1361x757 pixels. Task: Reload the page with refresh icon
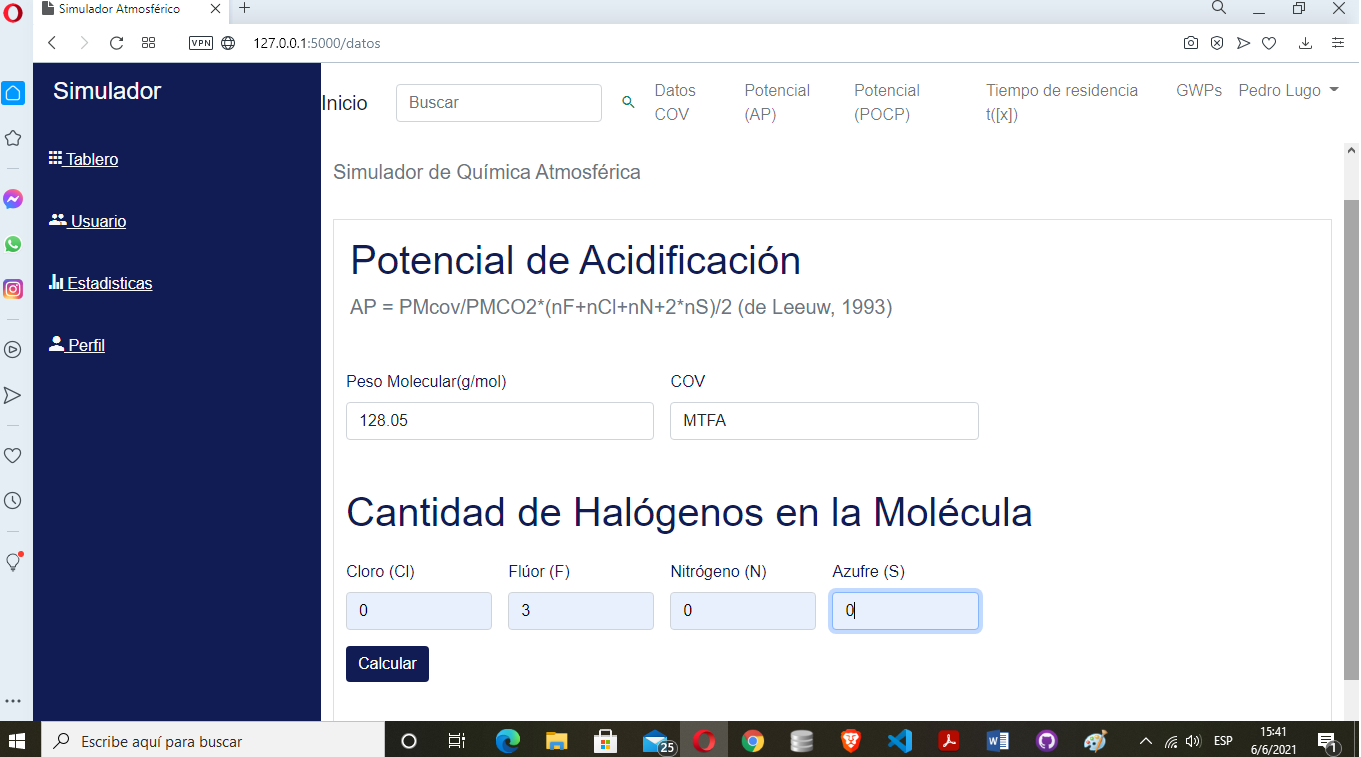(x=116, y=43)
